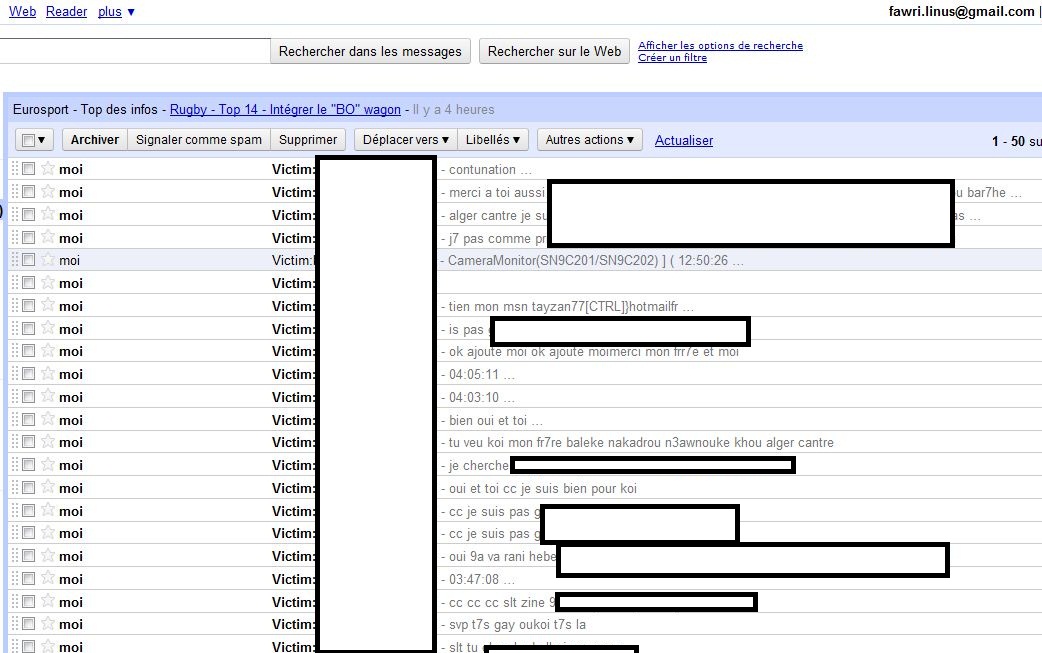Select the "ok ajoute moi" message checkbox
1042x653 pixels.
(x=29, y=351)
